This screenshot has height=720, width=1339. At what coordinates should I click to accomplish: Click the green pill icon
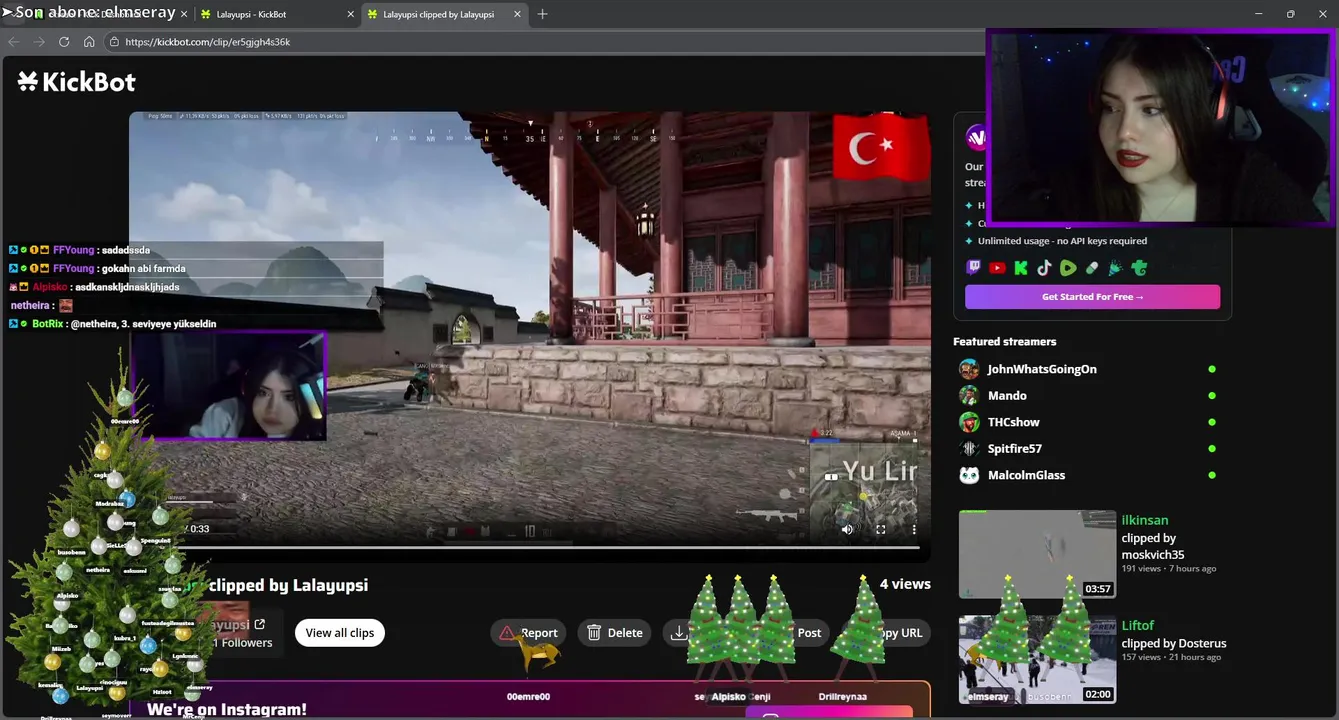click(1092, 268)
